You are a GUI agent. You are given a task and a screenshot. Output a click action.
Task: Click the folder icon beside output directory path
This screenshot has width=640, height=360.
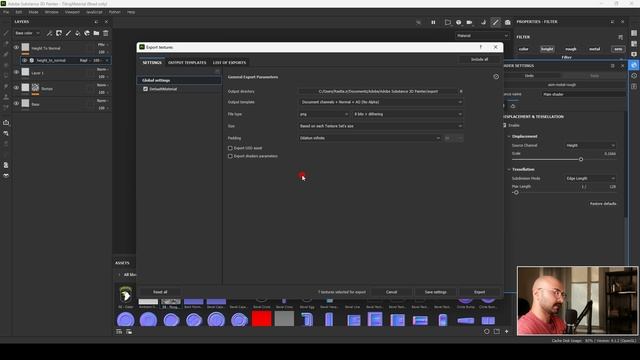[x=461, y=91]
